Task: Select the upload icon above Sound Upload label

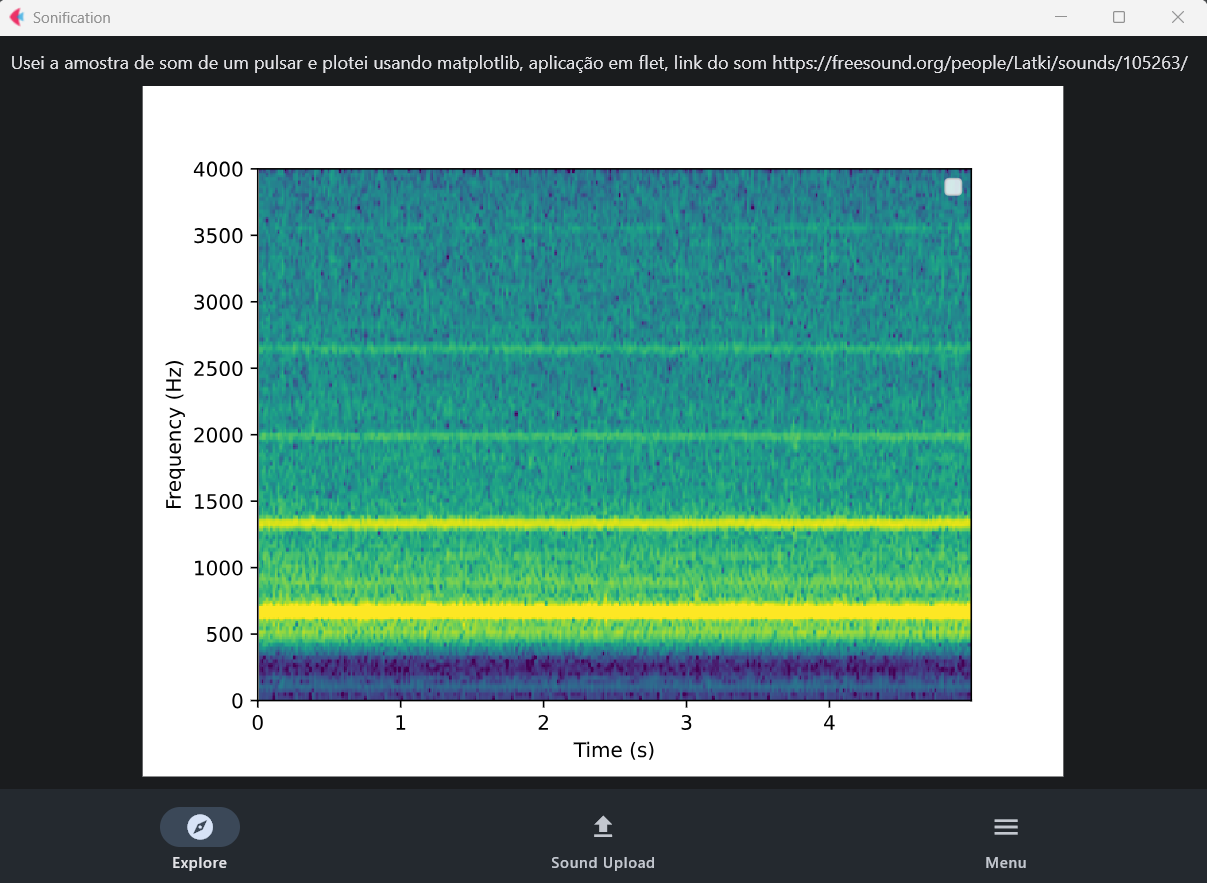Action: pyautogui.click(x=603, y=825)
